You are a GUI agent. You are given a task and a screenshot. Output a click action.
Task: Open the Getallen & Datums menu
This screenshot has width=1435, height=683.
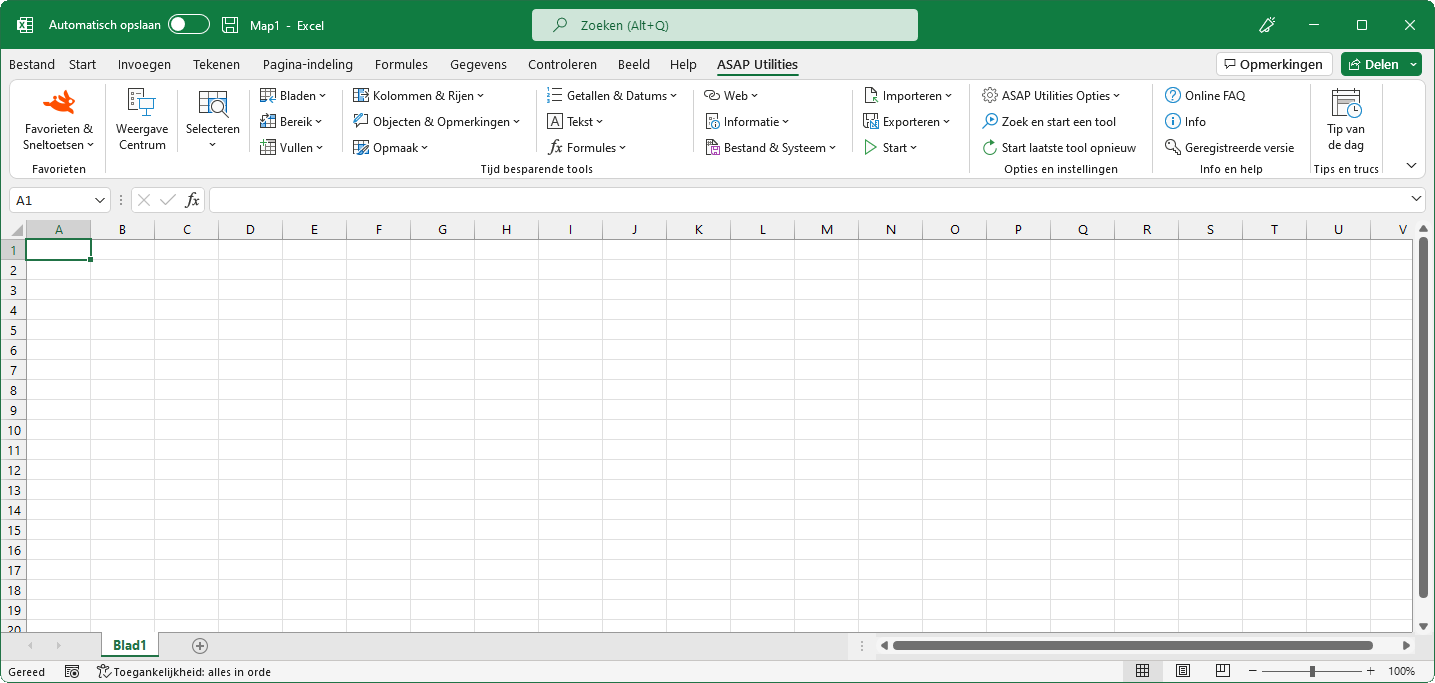coord(612,96)
